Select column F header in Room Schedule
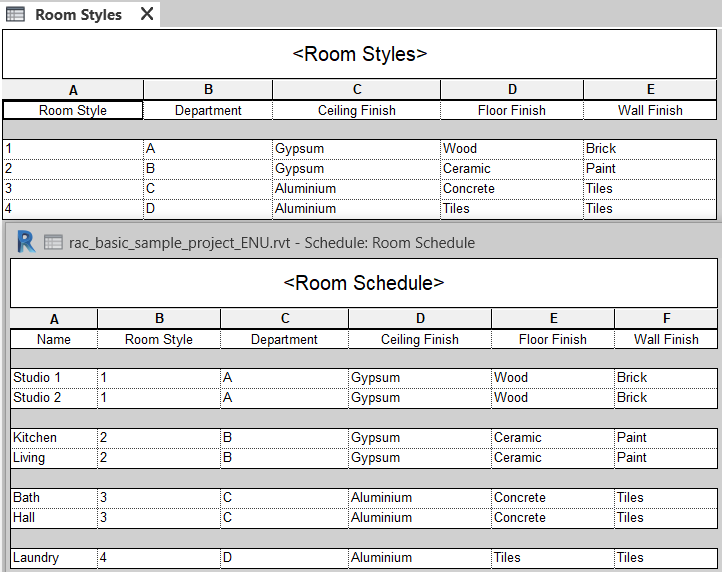 666,318
